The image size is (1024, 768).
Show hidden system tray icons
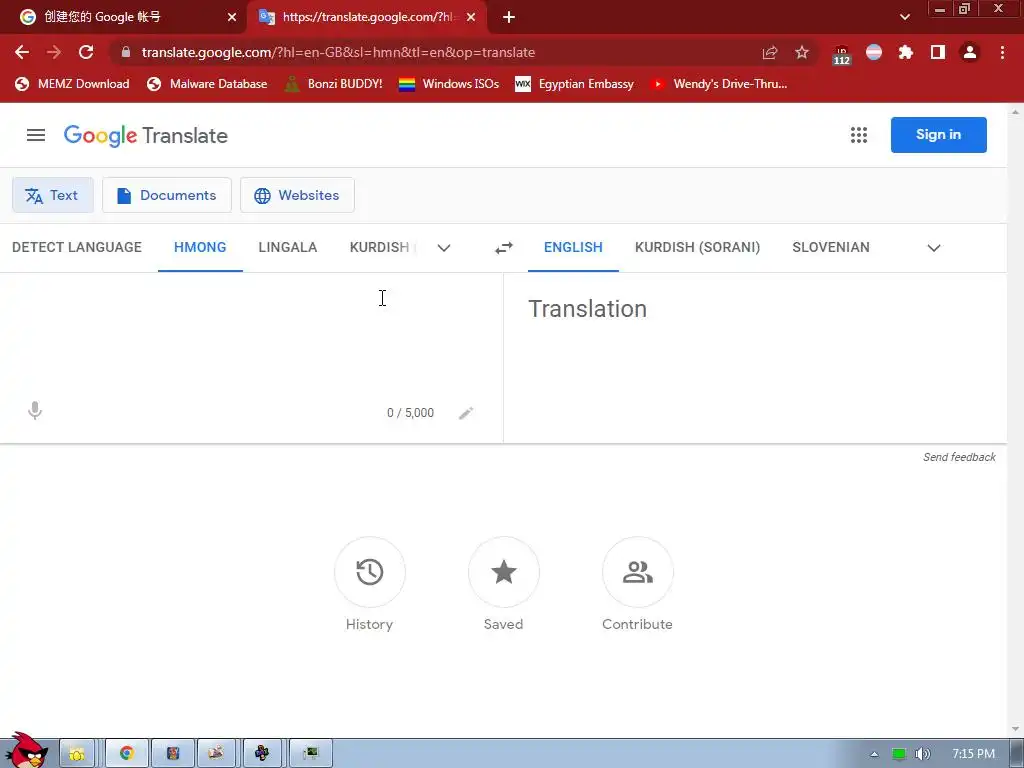coord(874,754)
